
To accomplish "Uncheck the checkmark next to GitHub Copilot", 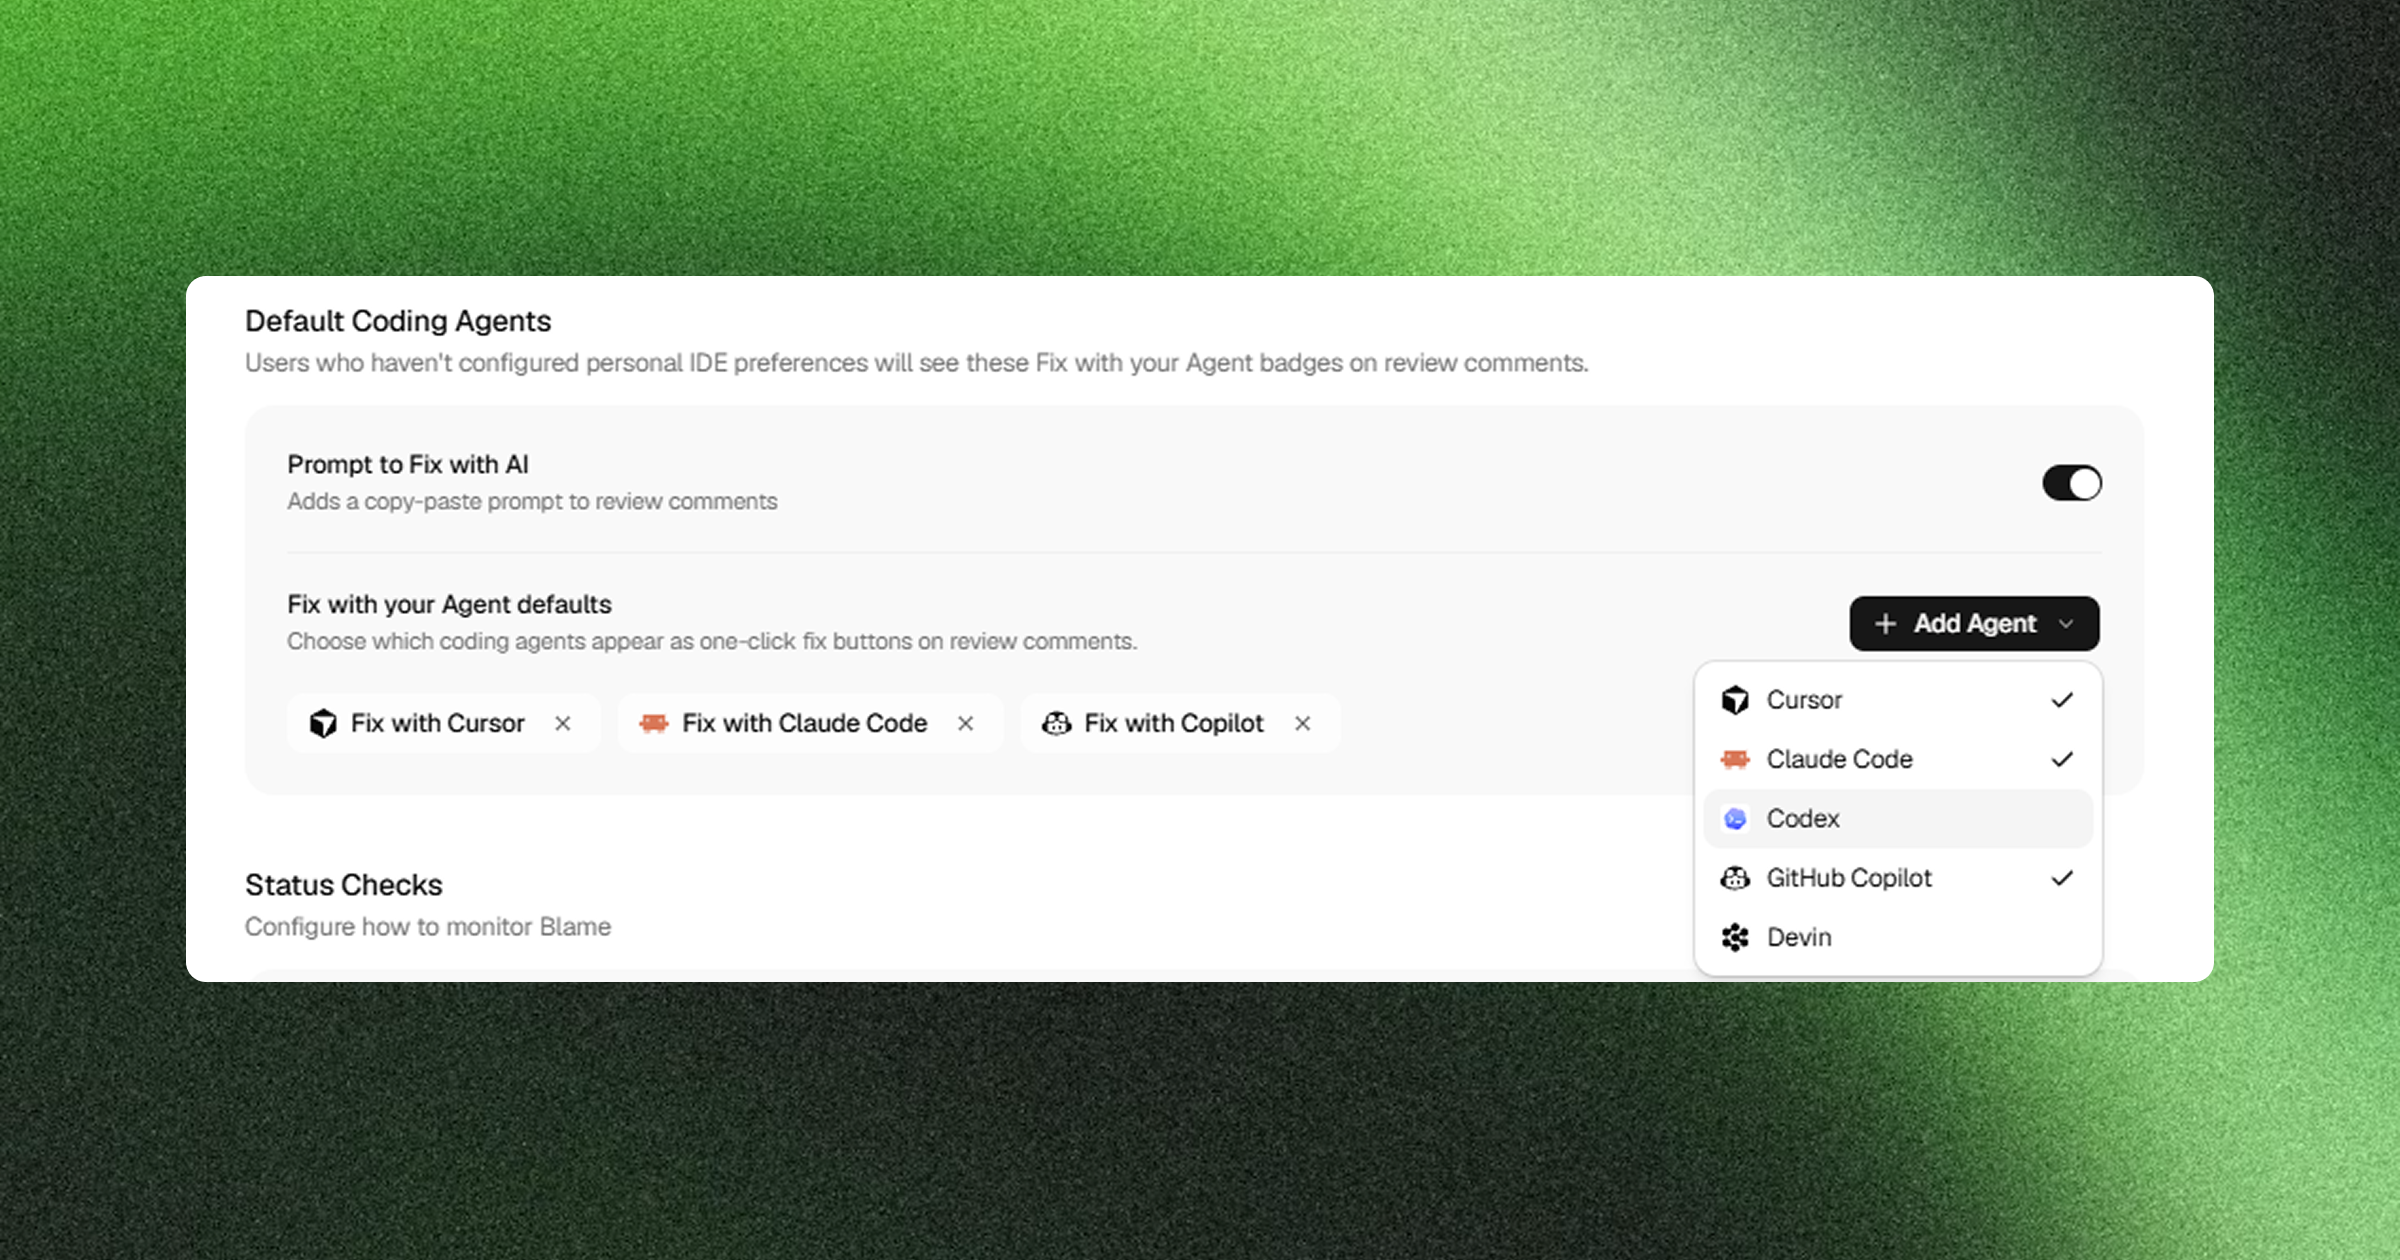I will pyautogui.click(x=2062, y=878).
